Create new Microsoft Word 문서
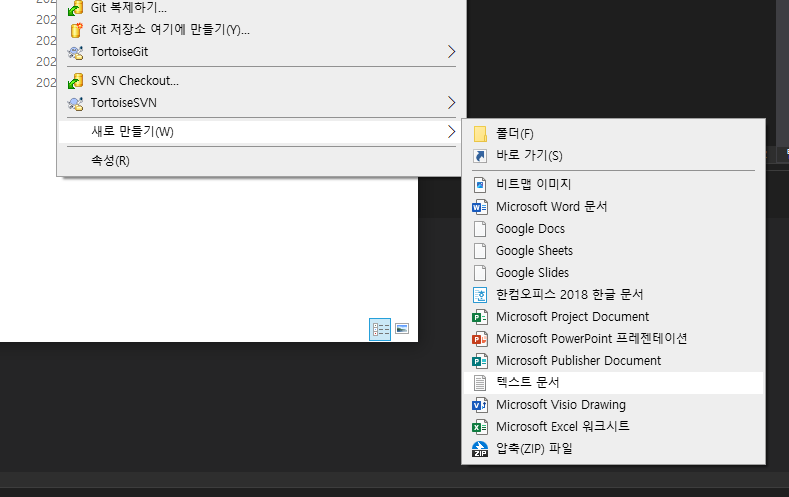The width and height of the screenshot is (789, 497). [x=613, y=207]
